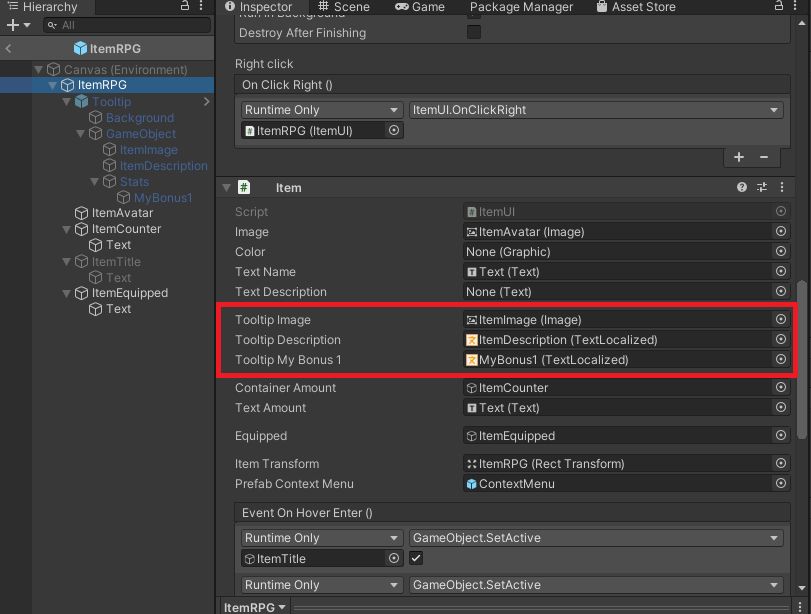The height and width of the screenshot is (614, 811).
Task: Collapse the ItemEquipped tree node
Action: pyautogui.click(x=66, y=293)
